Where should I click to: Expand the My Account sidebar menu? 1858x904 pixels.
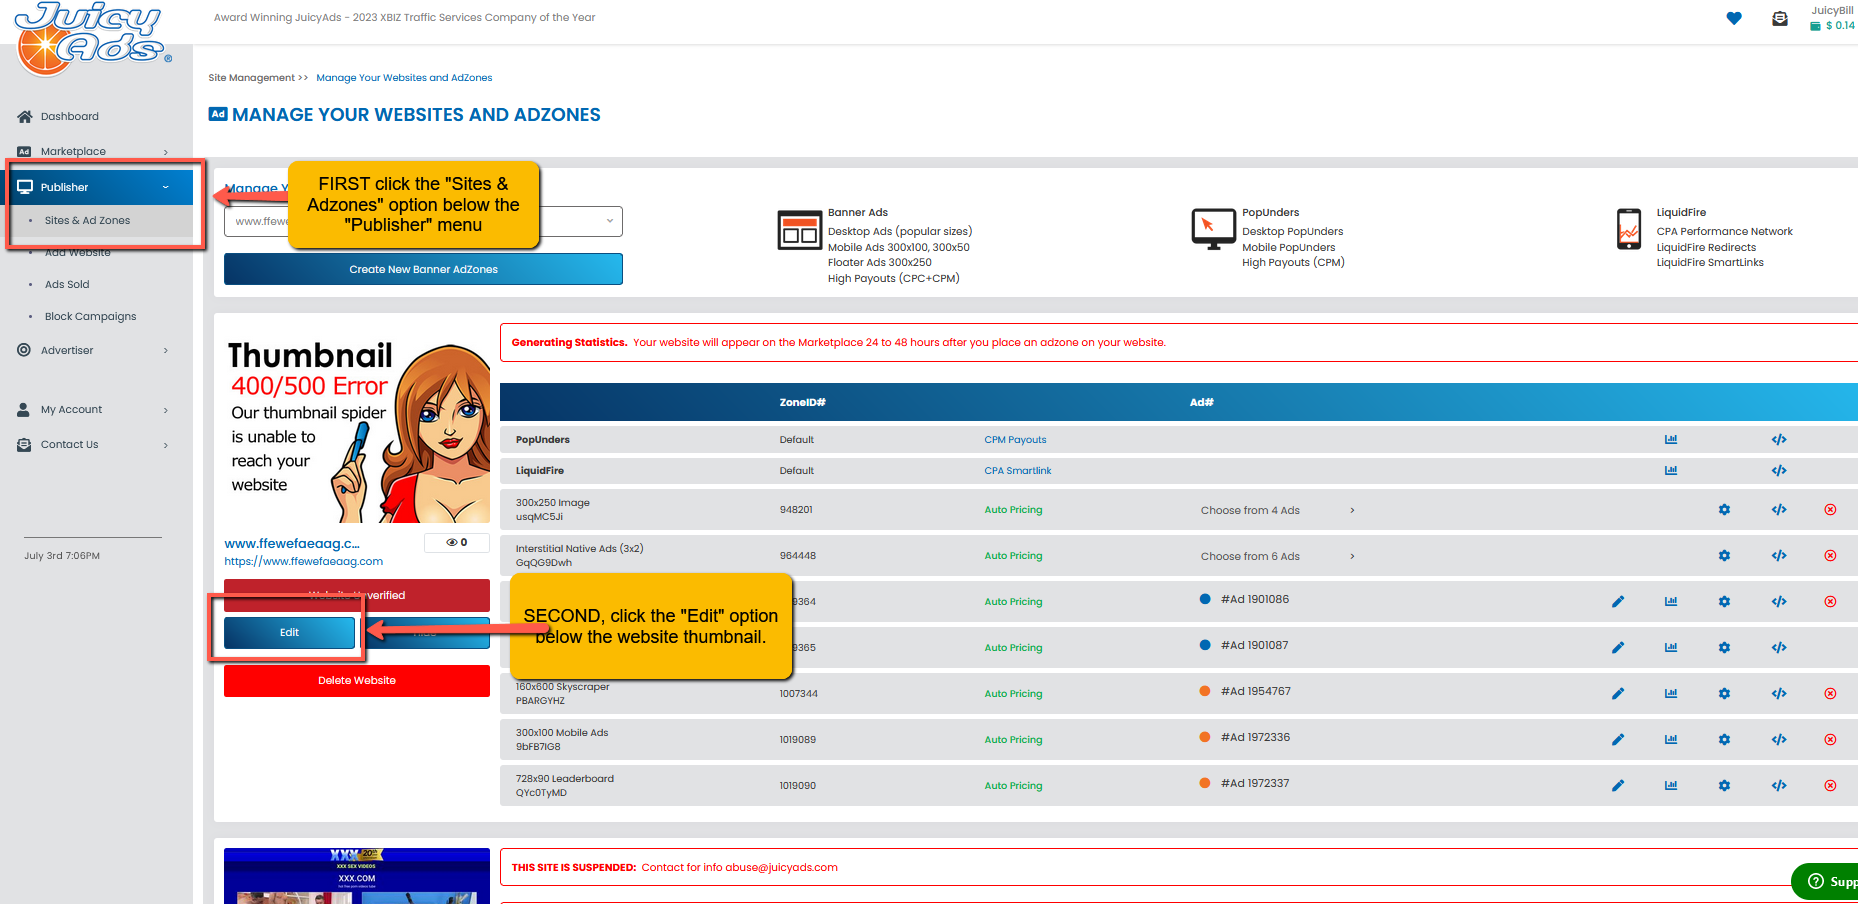pos(93,410)
